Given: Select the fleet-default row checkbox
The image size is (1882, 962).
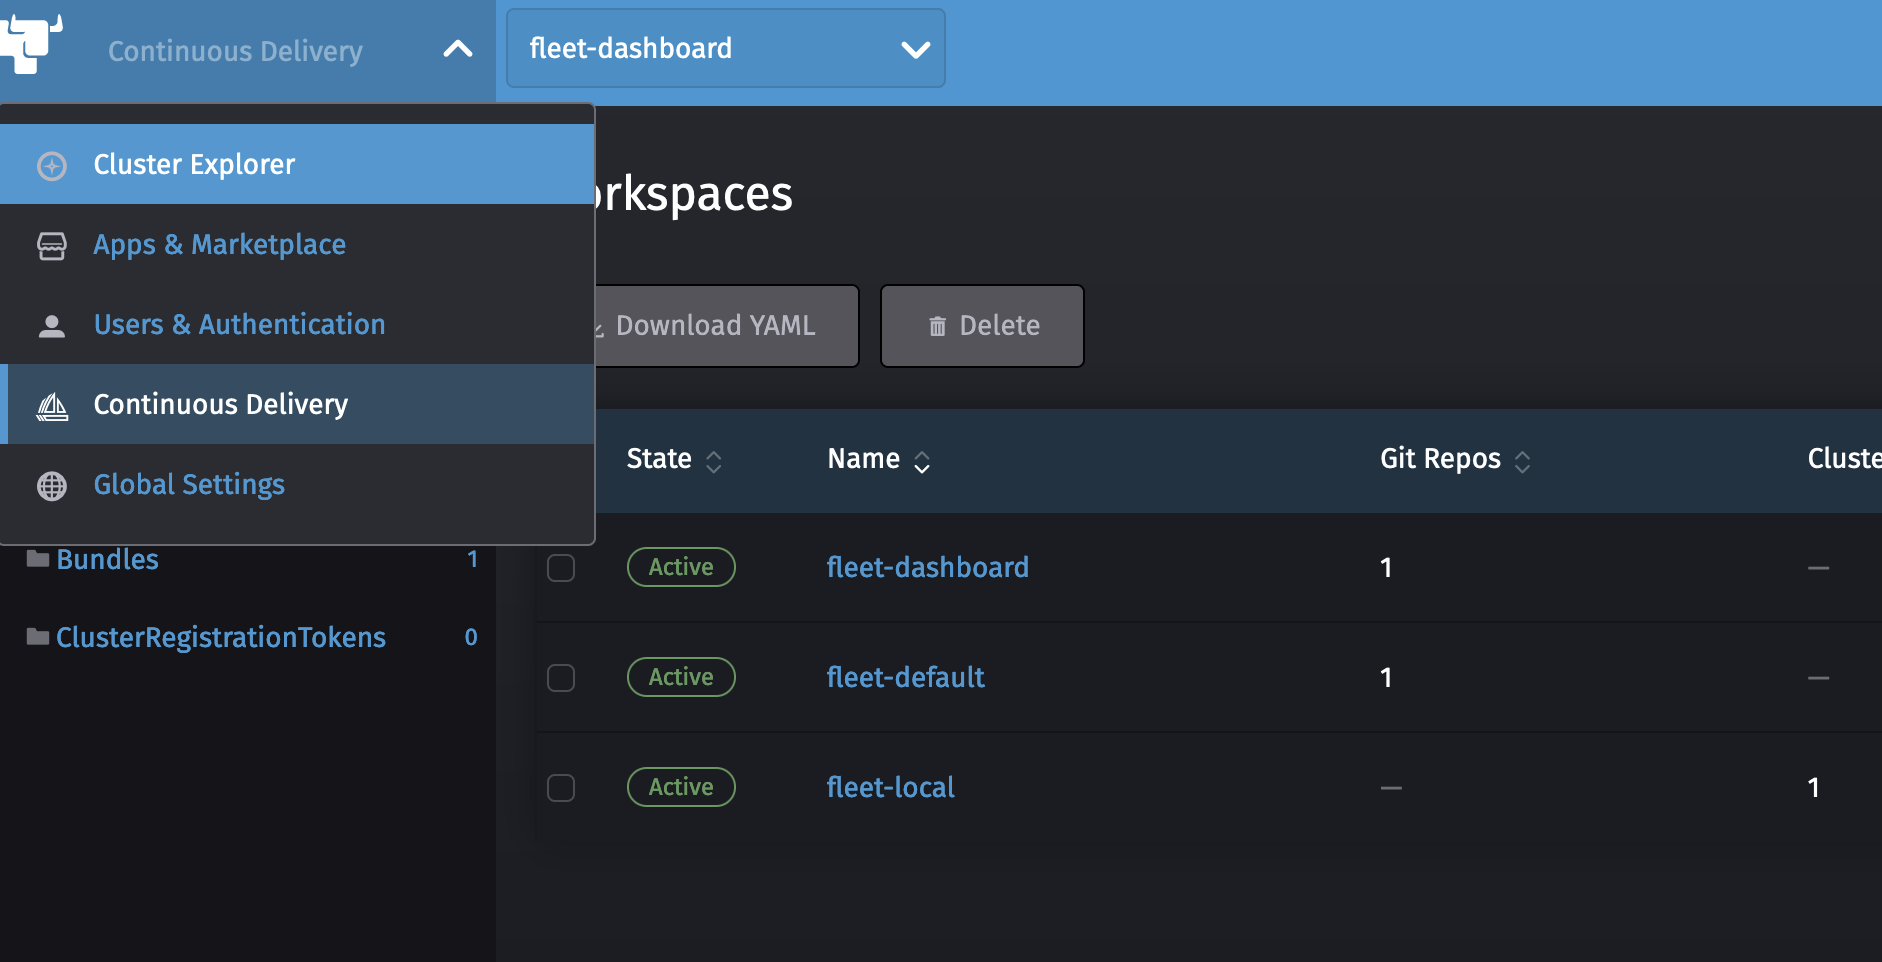Looking at the screenshot, I should tap(561, 678).
